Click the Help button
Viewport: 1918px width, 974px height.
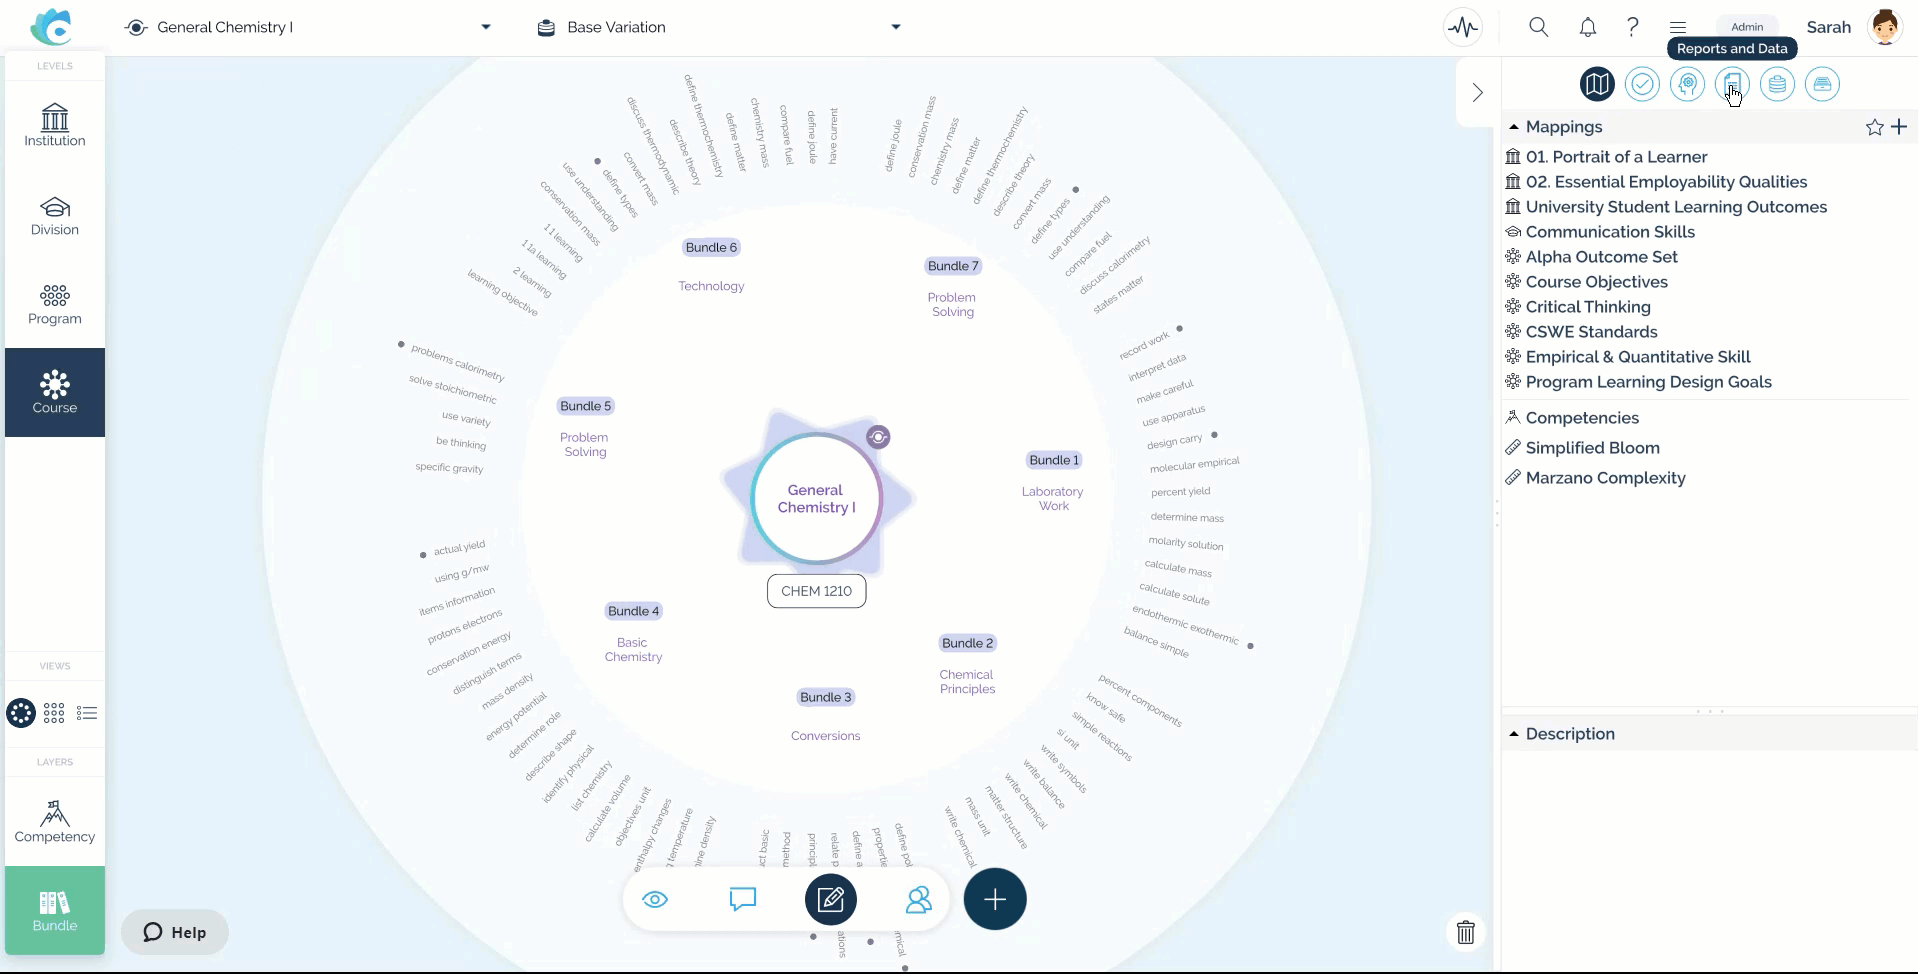(x=175, y=932)
